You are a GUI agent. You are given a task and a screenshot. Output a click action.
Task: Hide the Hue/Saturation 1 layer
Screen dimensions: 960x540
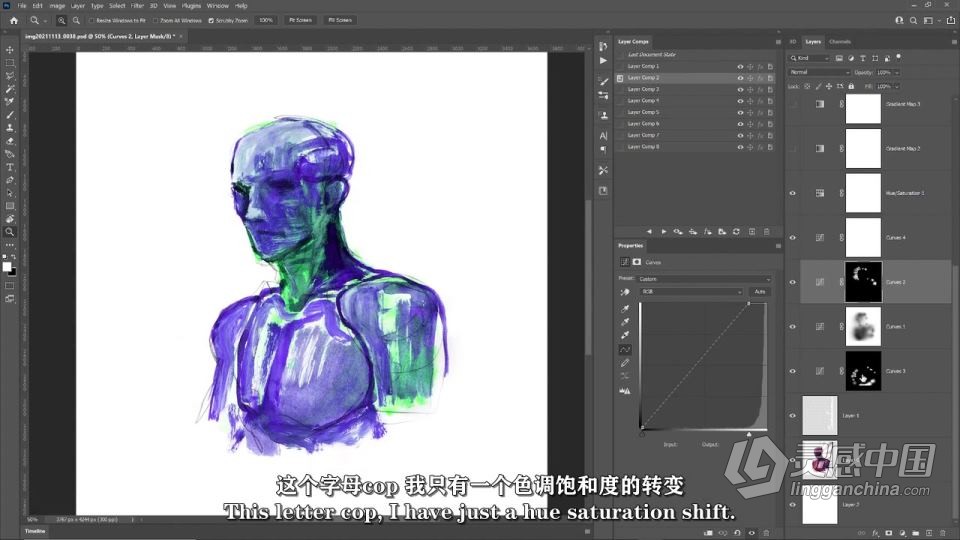pyautogui.click(x=792, y=193)
